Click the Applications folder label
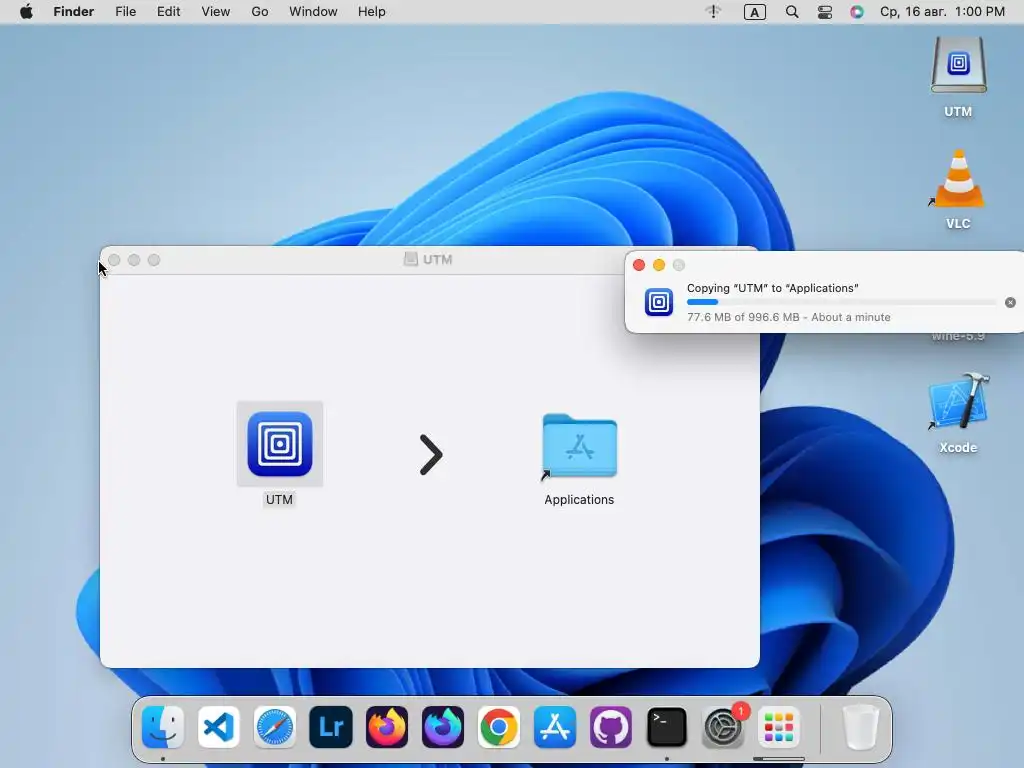The width and height of the screenshot is (1024, 768). coord(579,500)
